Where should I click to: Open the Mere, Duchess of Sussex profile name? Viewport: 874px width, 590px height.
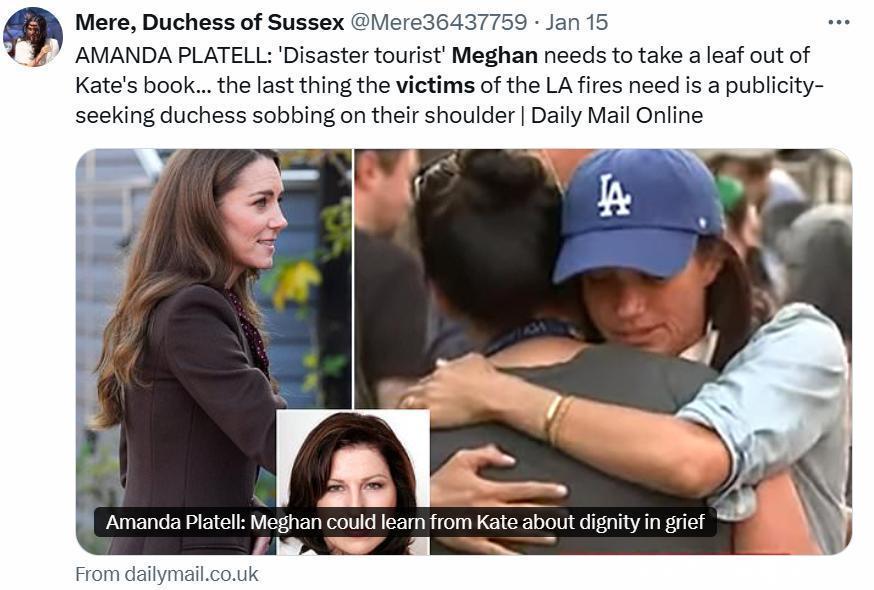click(210, 22)
